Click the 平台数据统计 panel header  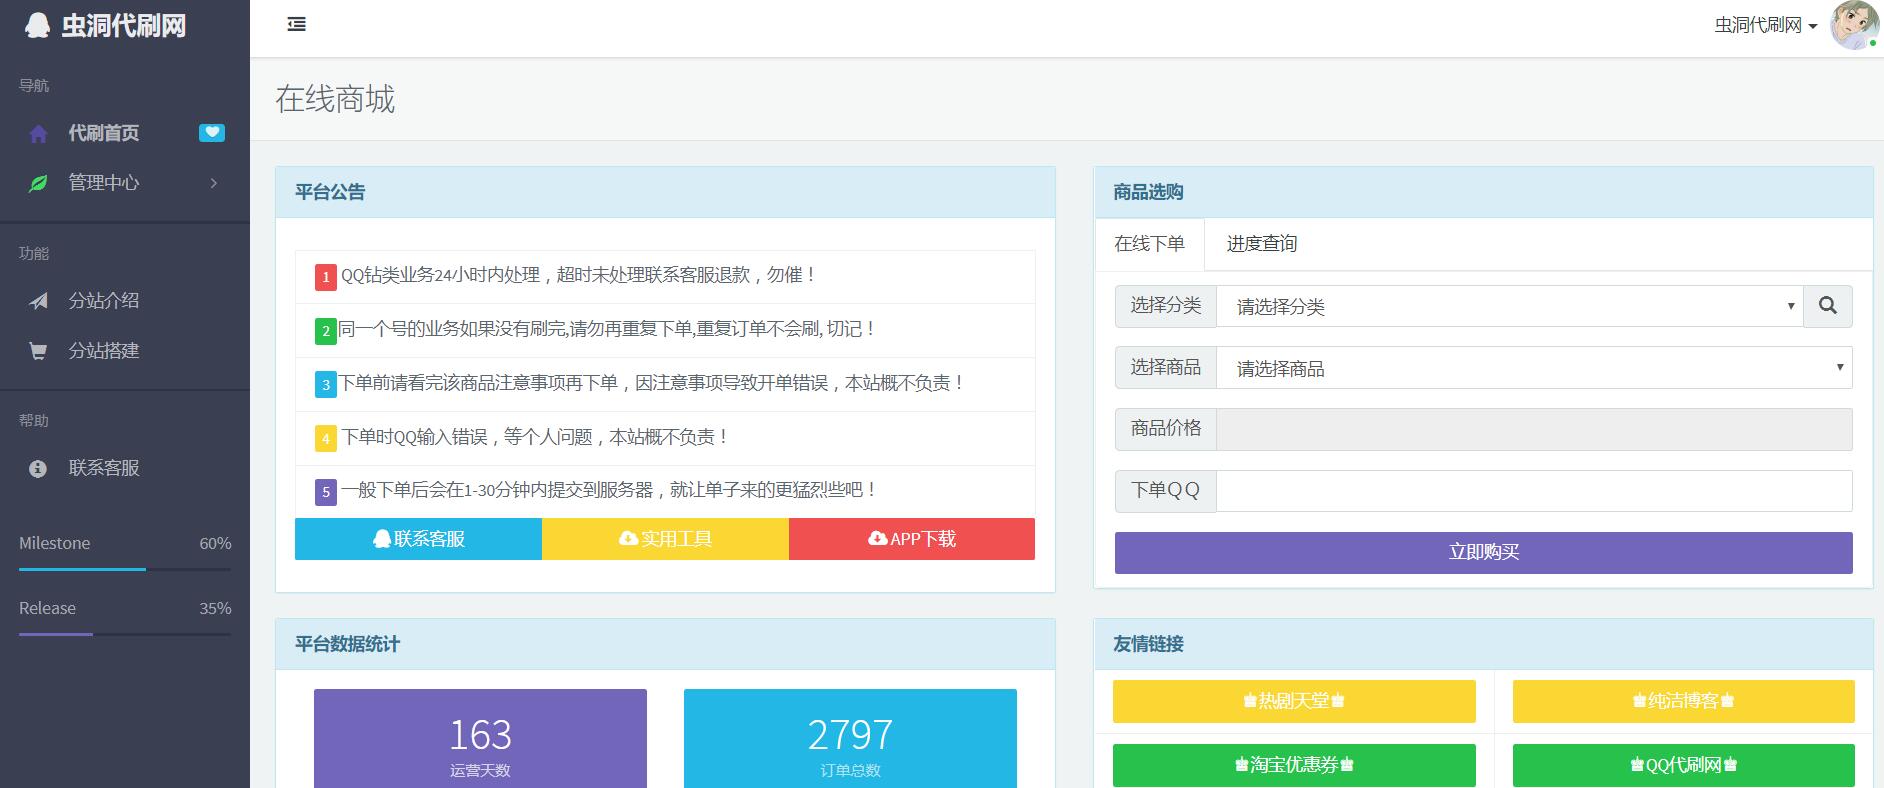click(665, 644)
